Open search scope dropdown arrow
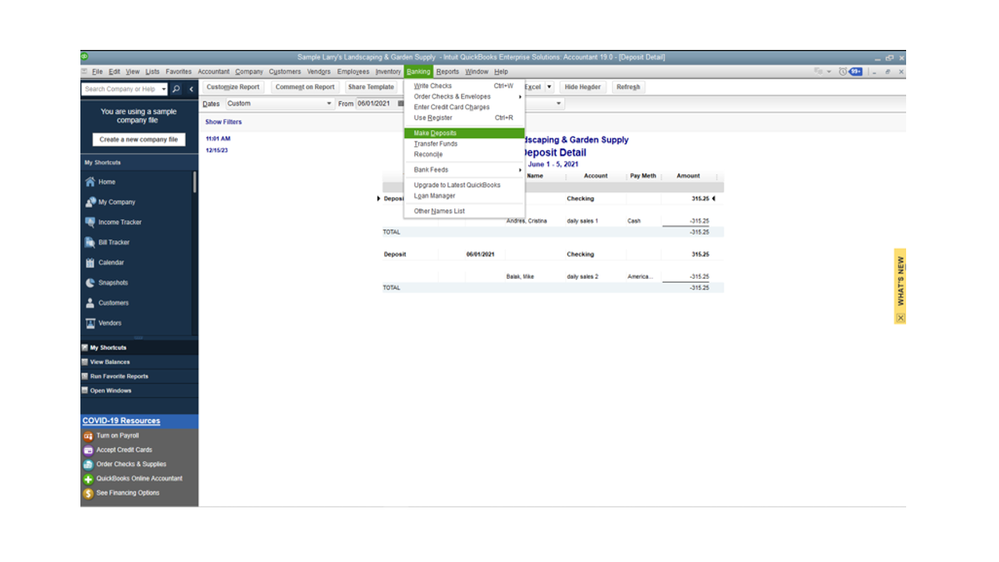Image resolution: width=999 pixels, height=562 pixels. 164,89
